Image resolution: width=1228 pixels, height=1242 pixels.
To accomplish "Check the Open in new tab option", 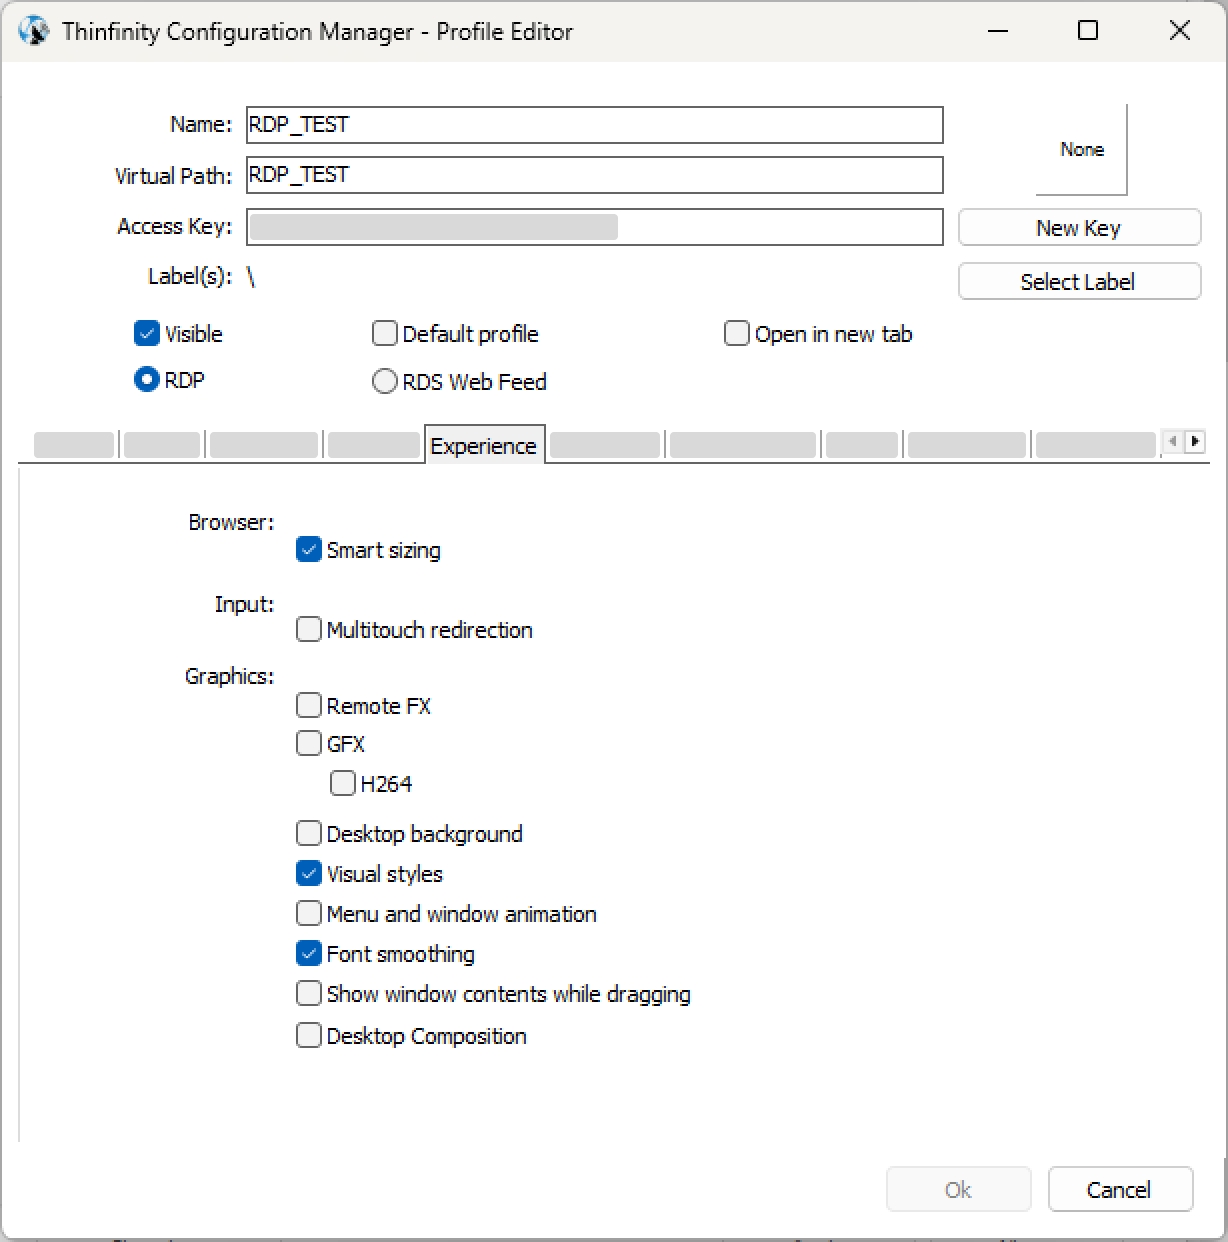I will pos(737,334).
